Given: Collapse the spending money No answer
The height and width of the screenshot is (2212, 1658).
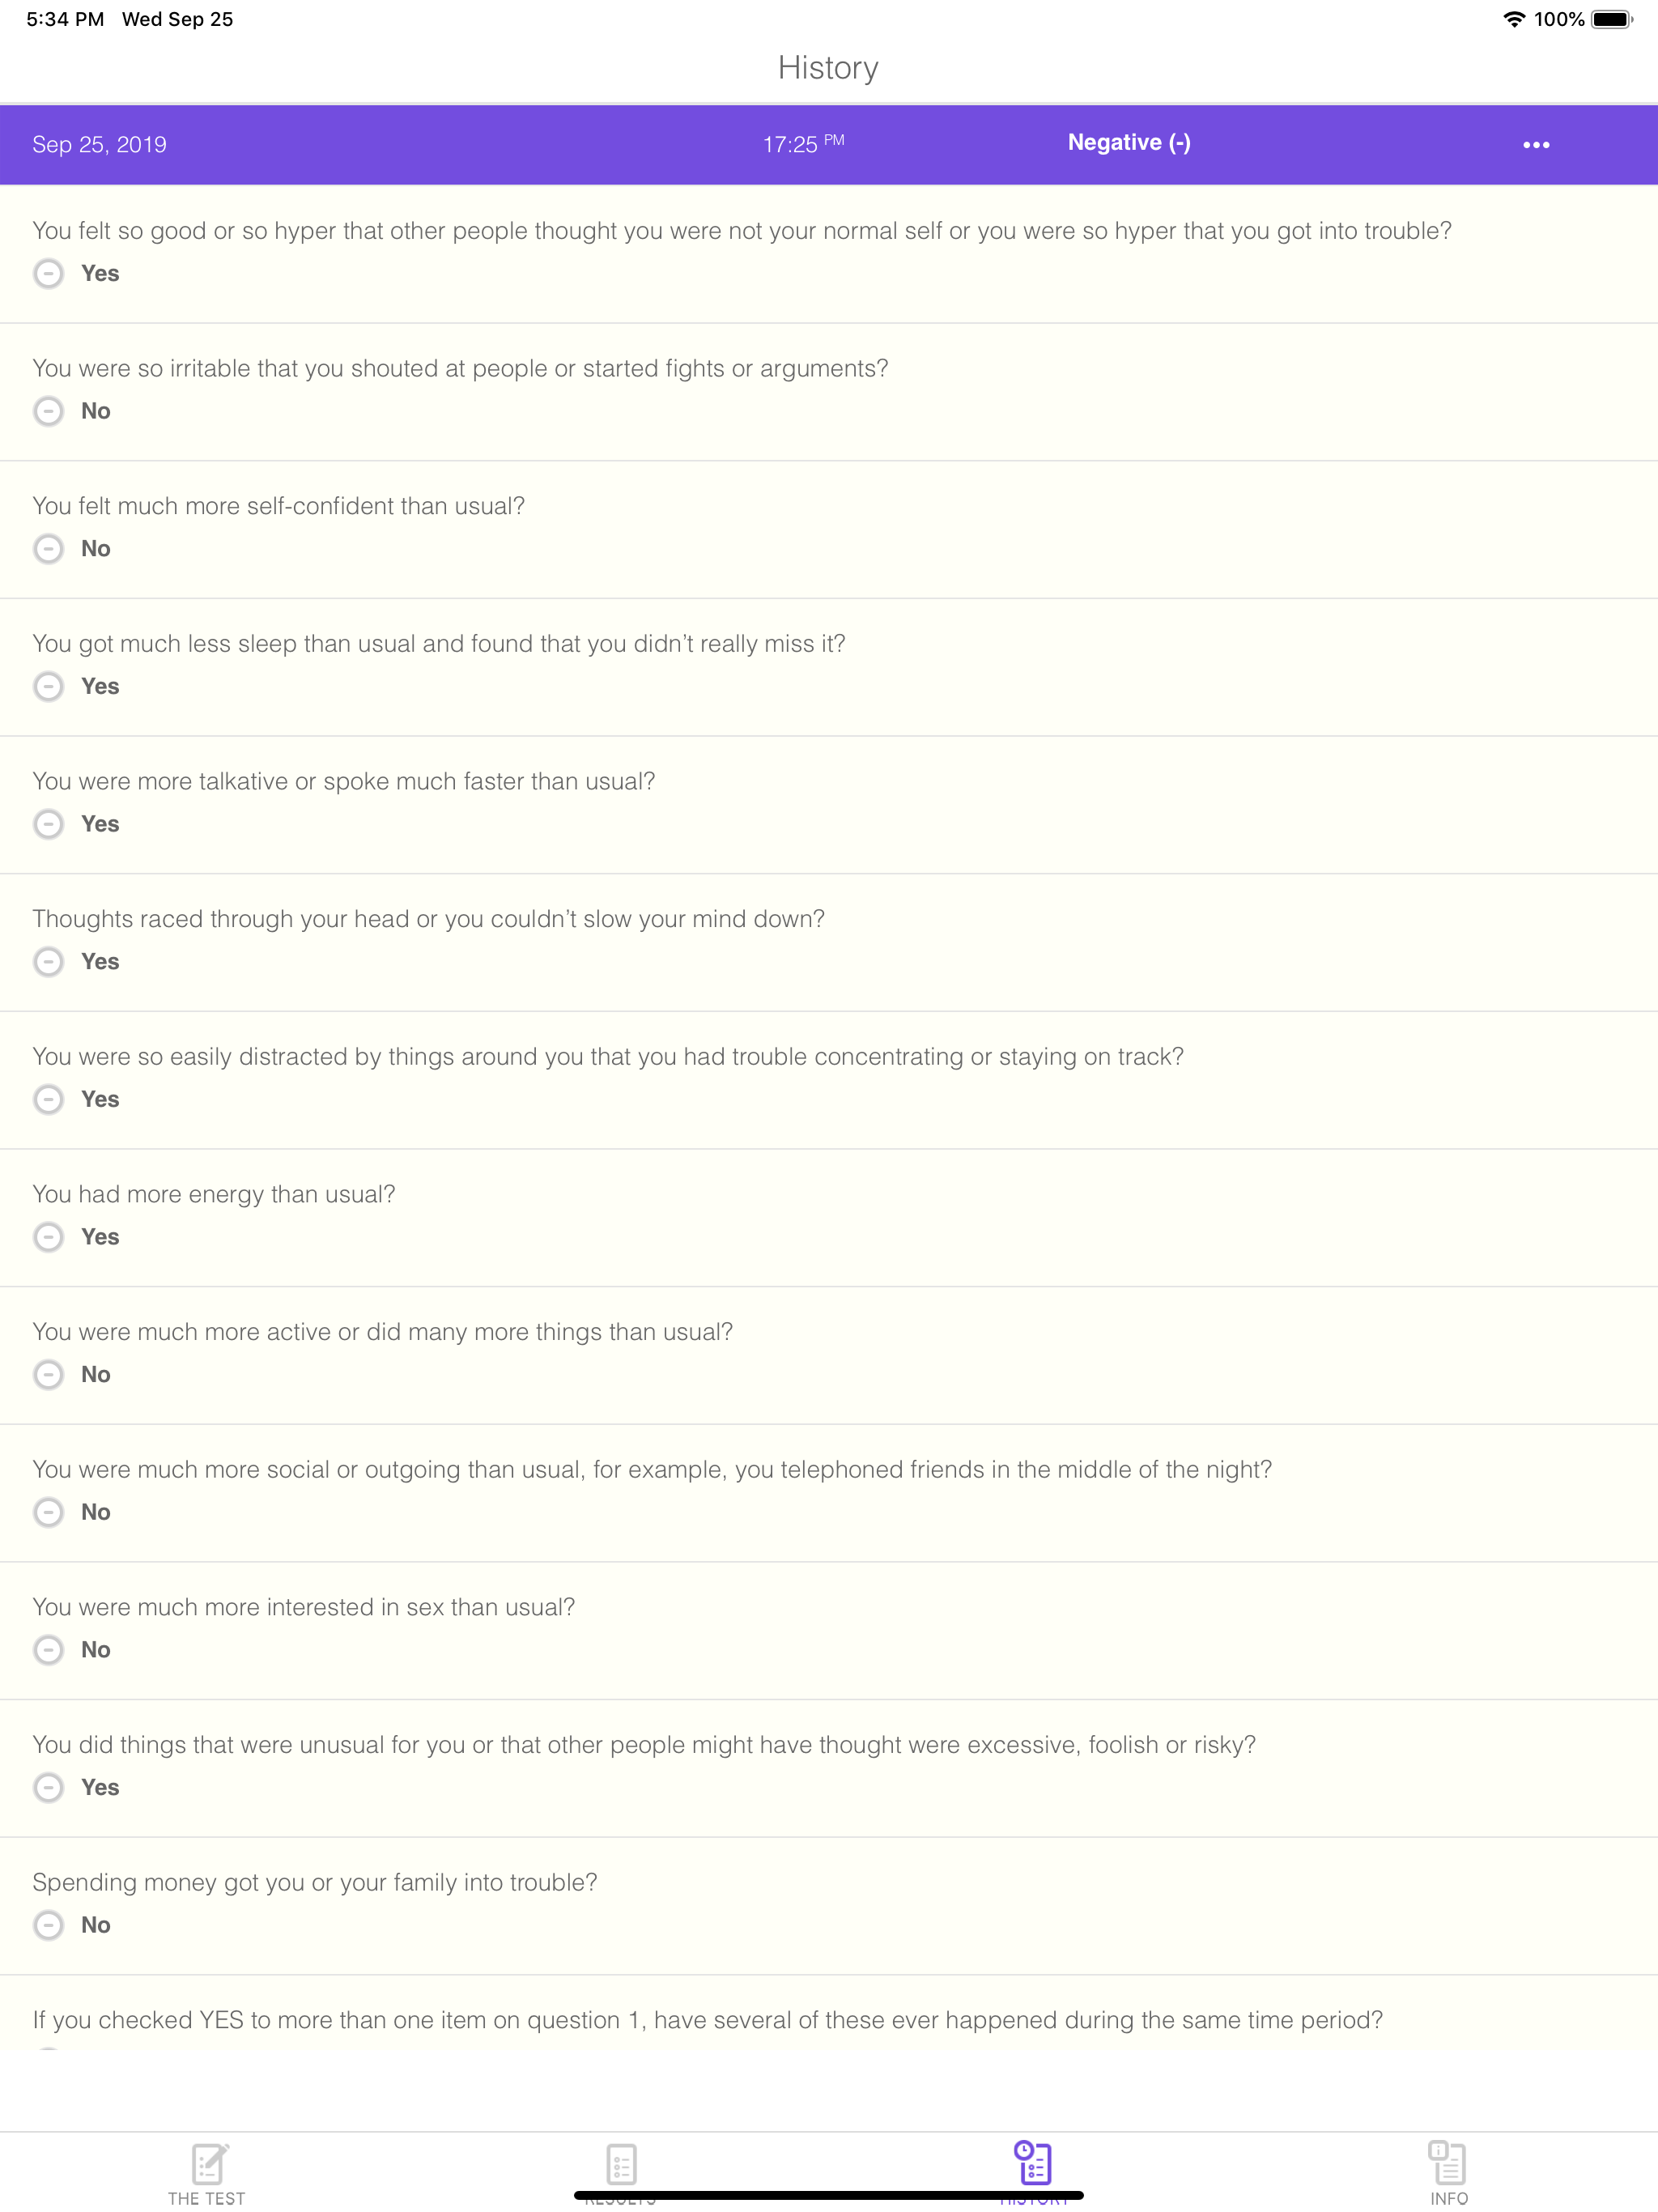Looking at the screenshot, I should (48, 1925).
